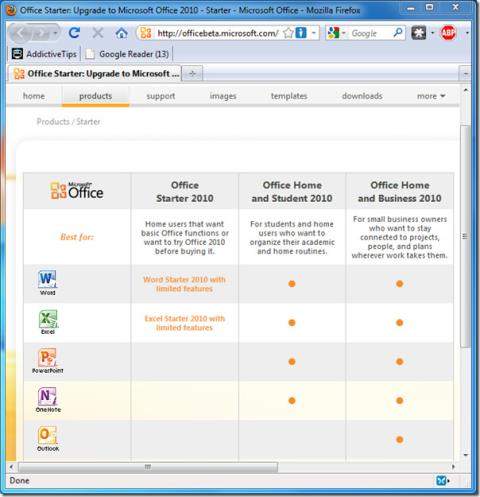Click the horizontal scrollbar left arrow
This screenshot has width=480, height=497.
click(11, 467)
